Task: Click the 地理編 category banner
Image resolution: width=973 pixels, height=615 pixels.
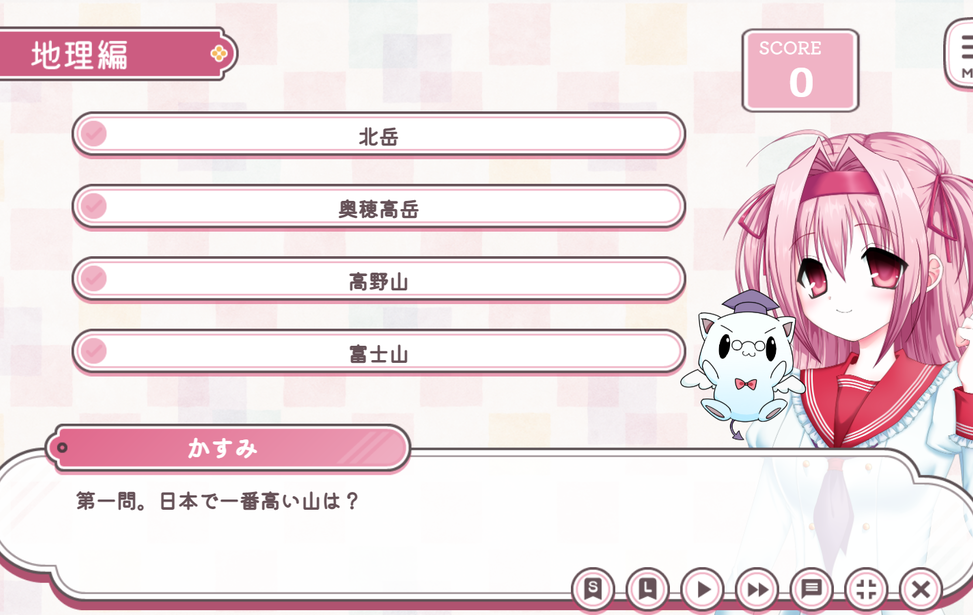Action: [118, 54]
